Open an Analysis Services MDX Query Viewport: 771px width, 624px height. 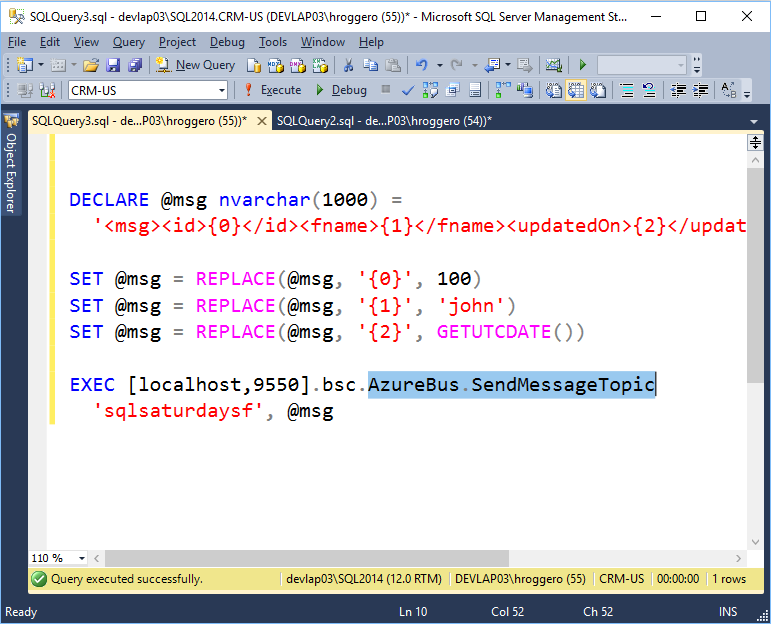[x=276, y=65]
